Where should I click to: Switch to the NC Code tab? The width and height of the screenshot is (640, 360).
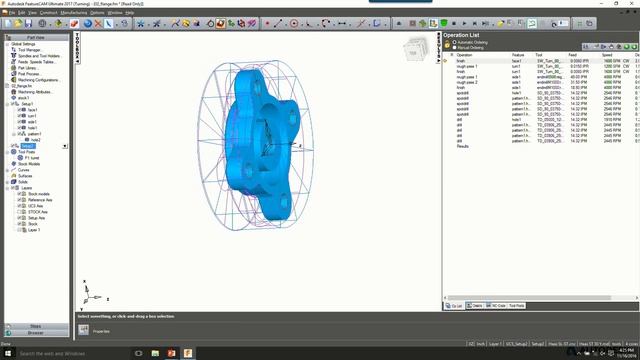[496, 306]
